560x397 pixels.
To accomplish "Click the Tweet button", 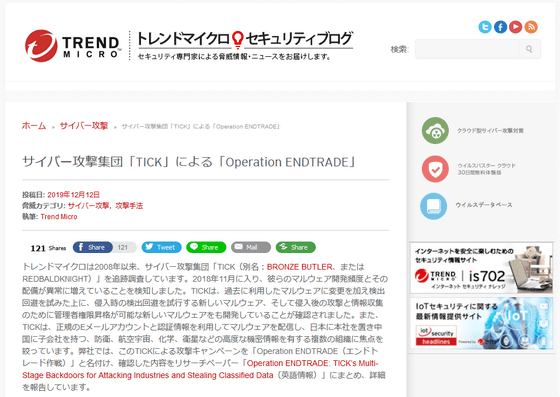I will click(x=161, y=247).
